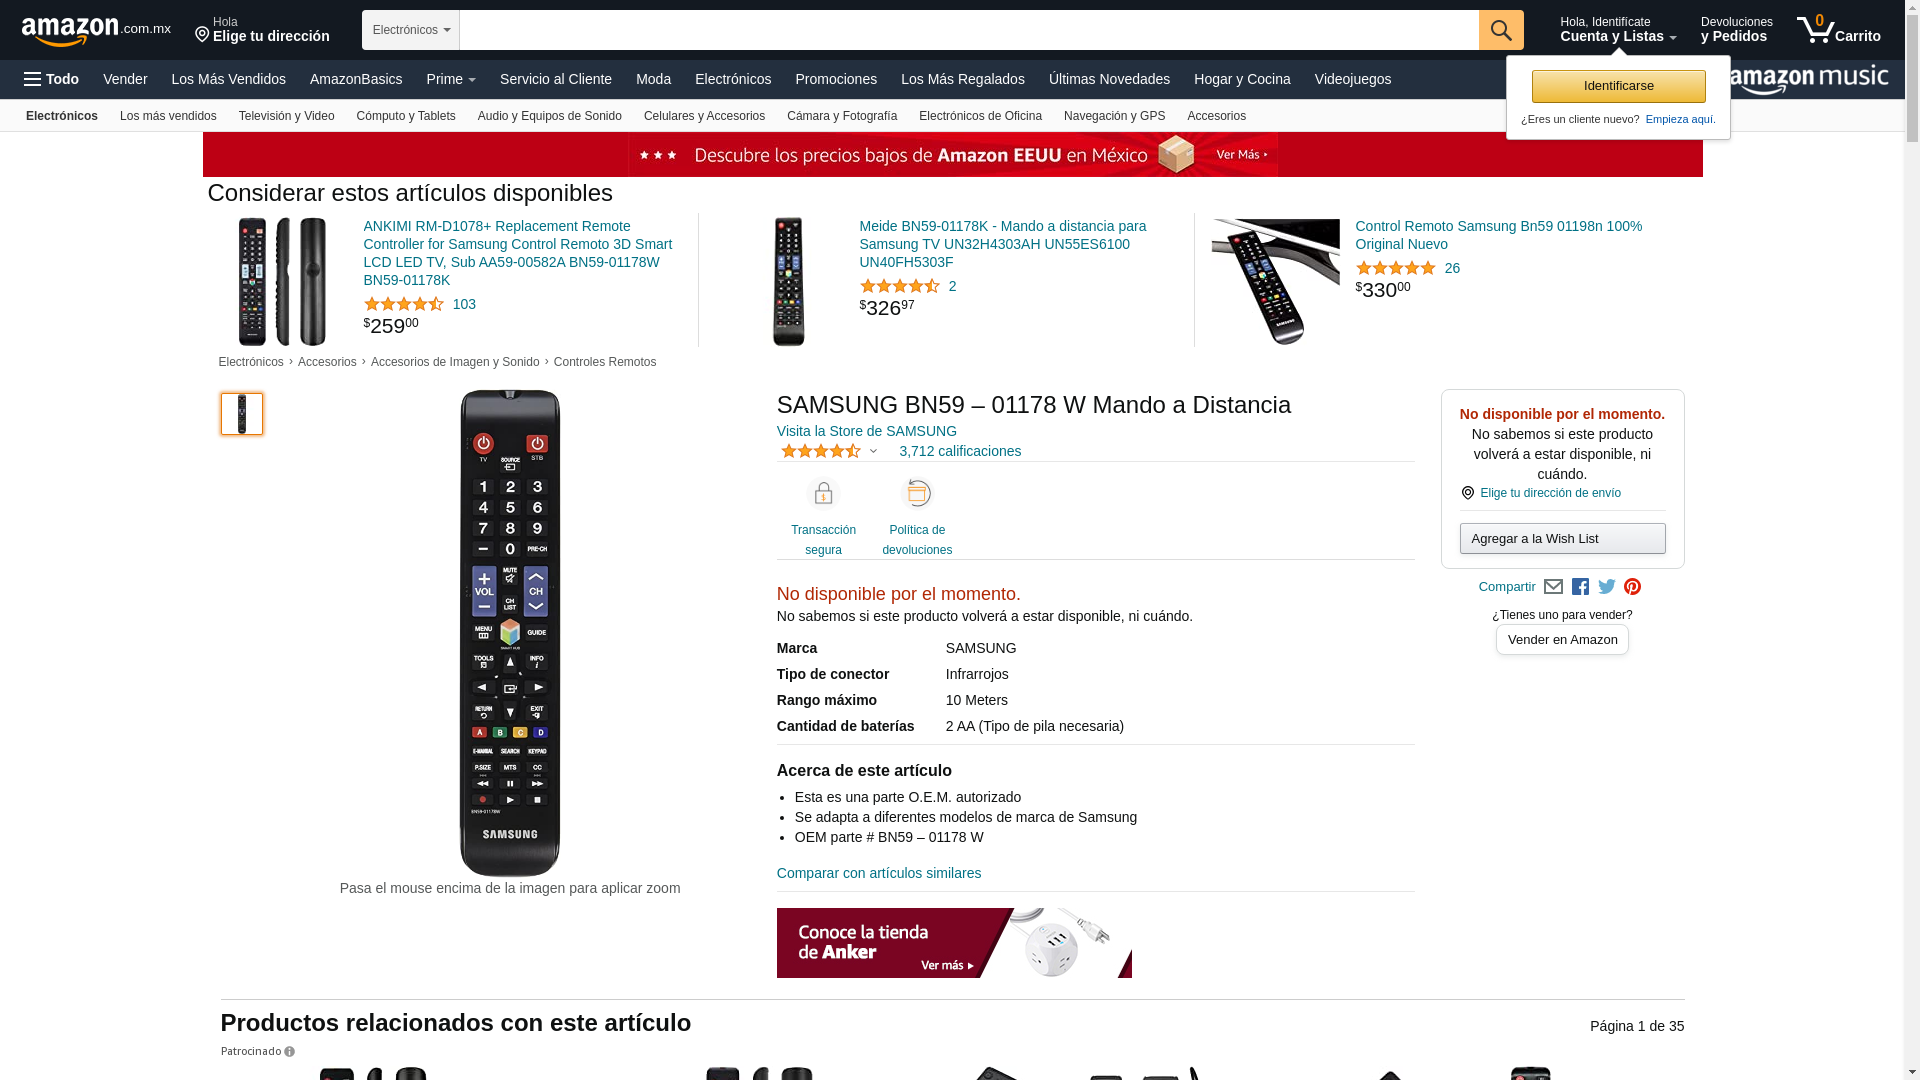
Task: Select the product thumbnail image
Action: 242,414
